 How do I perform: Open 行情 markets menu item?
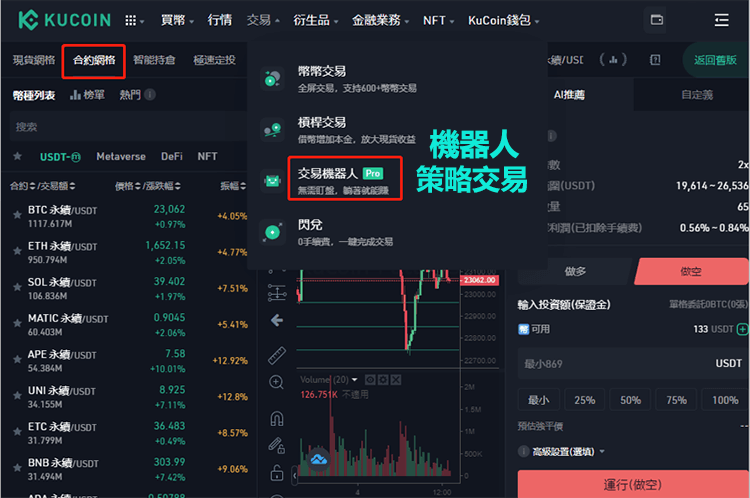(220, 20)
